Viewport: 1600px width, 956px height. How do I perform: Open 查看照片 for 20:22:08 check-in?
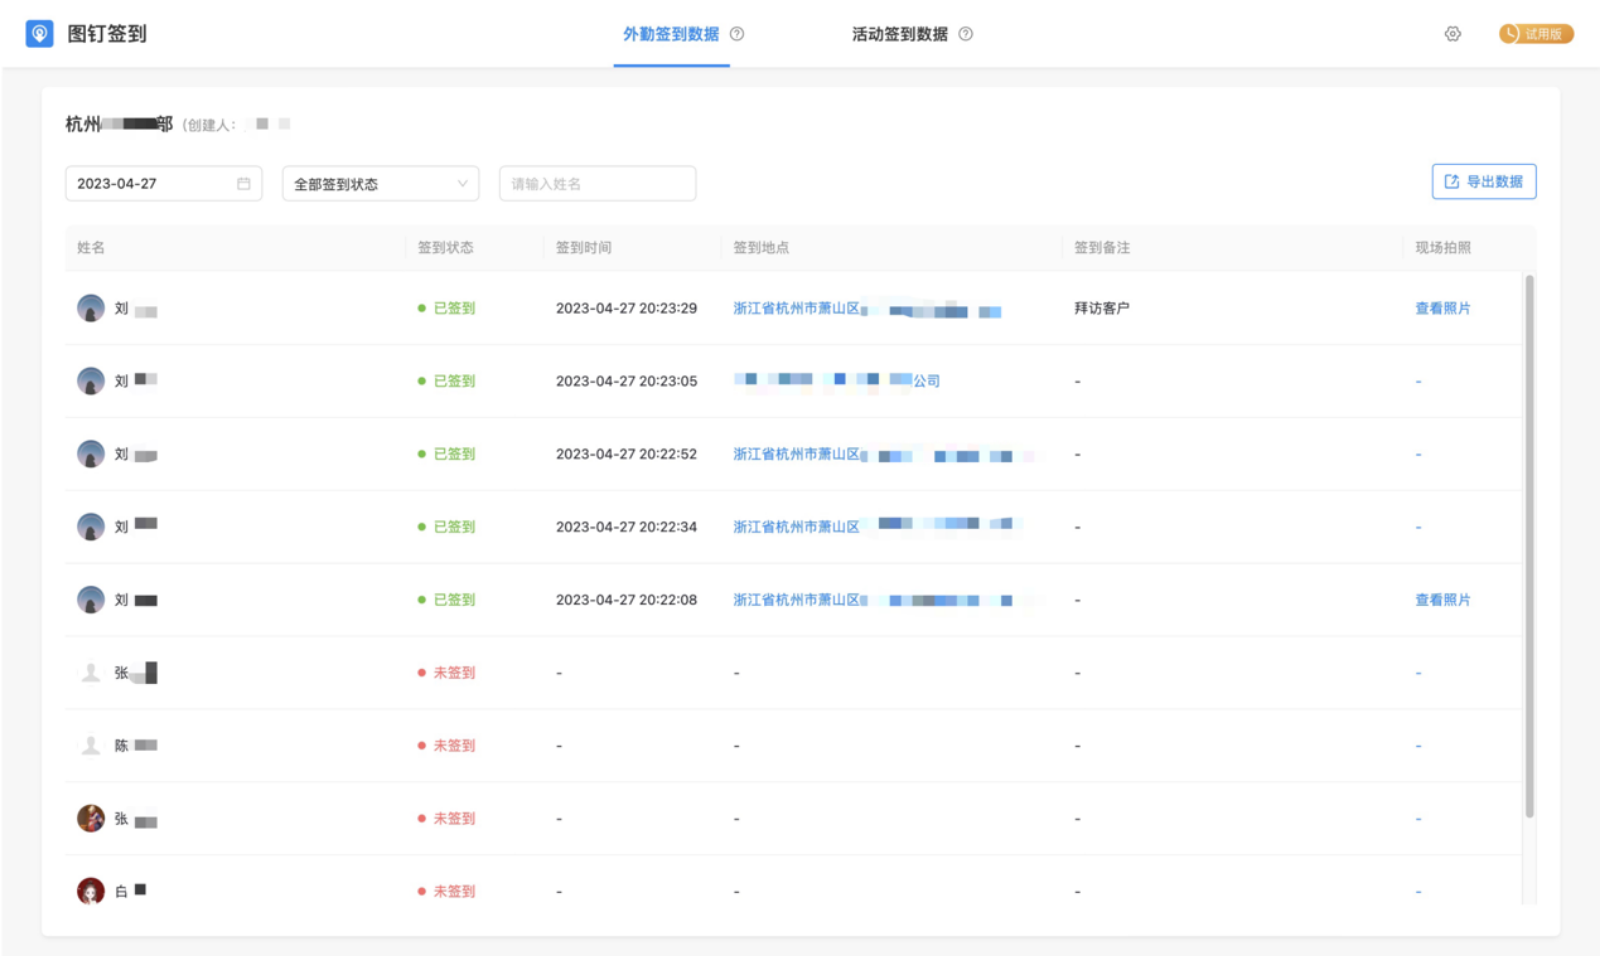click(x=1442, y=600)
